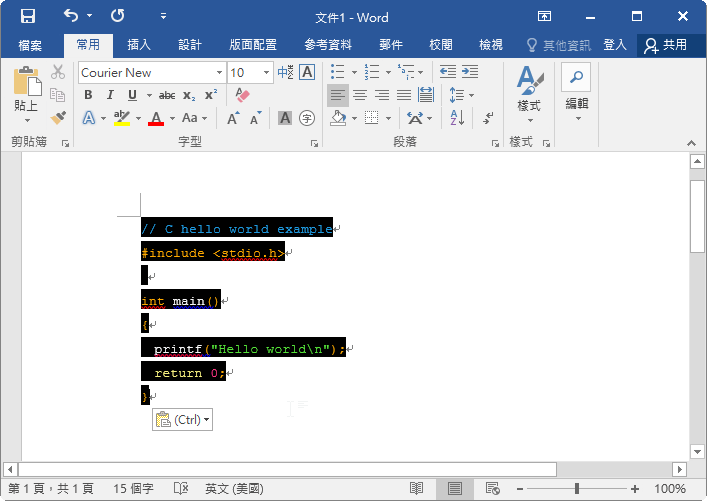This screenshot has height=501, width=707.
Task: Justify the paragraph text
Action: [404, 95]
